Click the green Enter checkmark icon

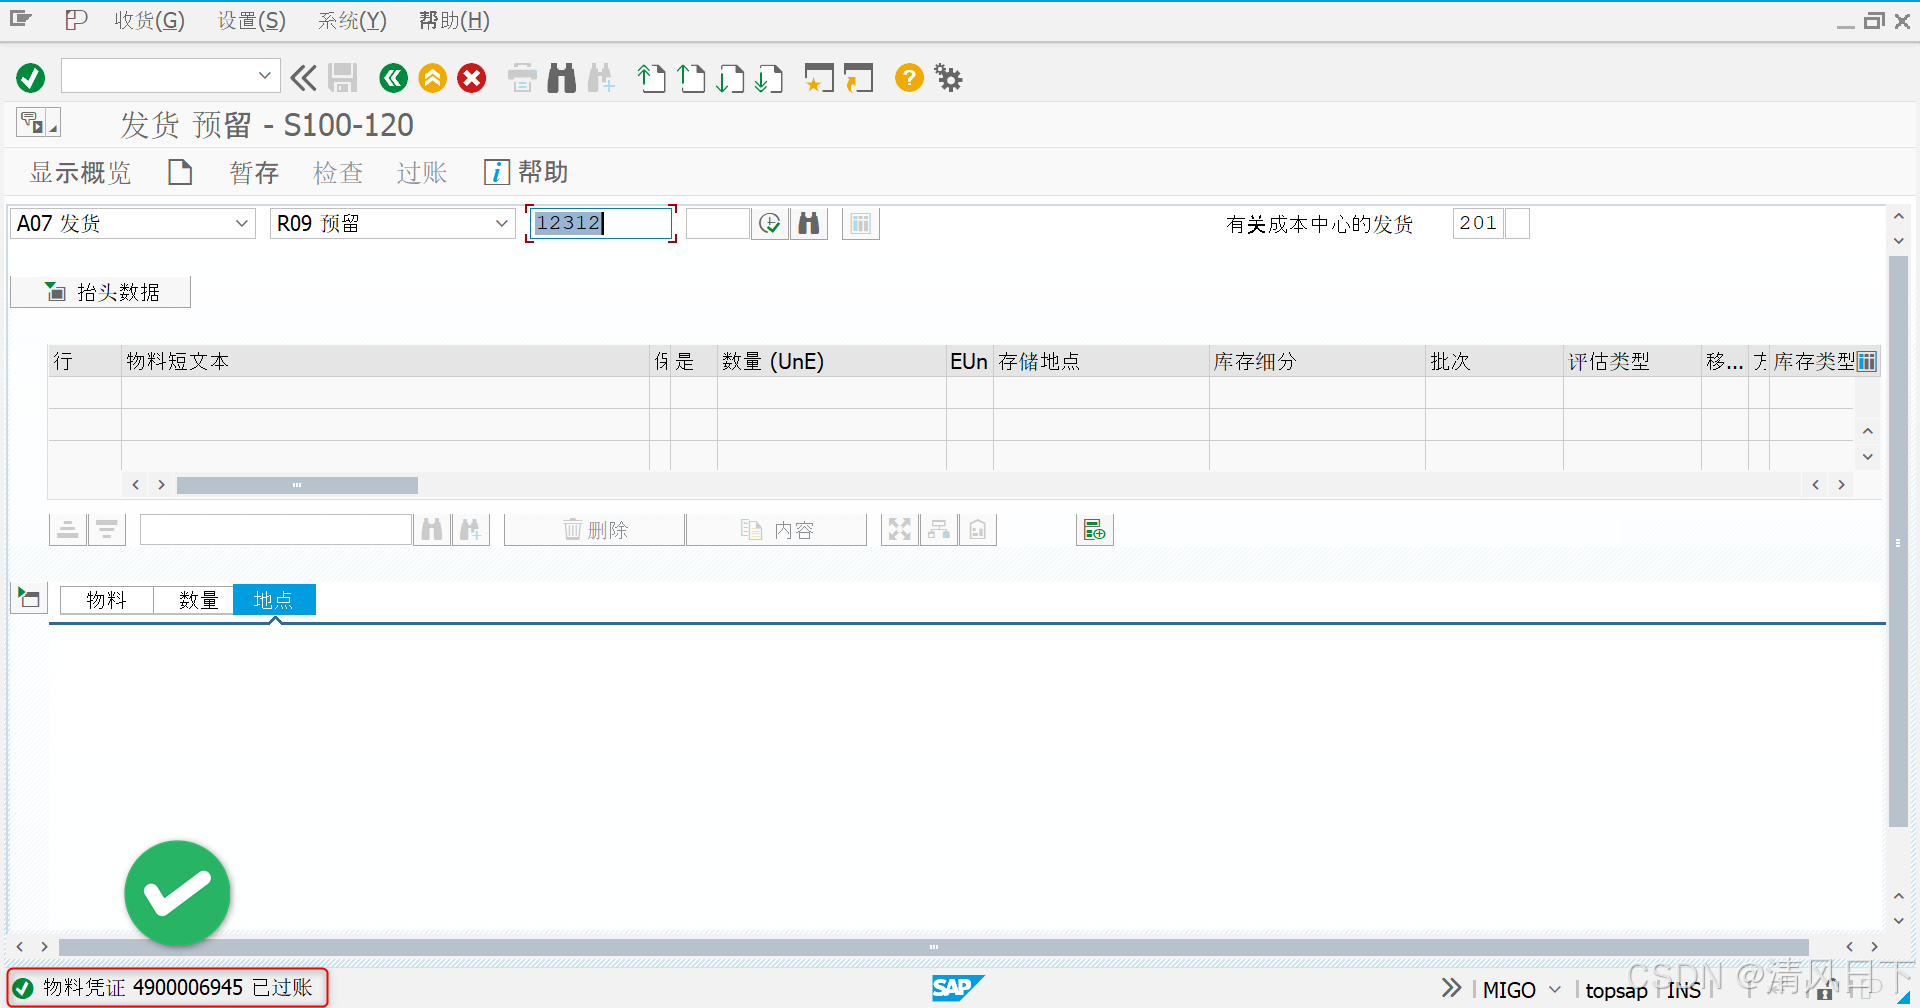pos(29,77)
